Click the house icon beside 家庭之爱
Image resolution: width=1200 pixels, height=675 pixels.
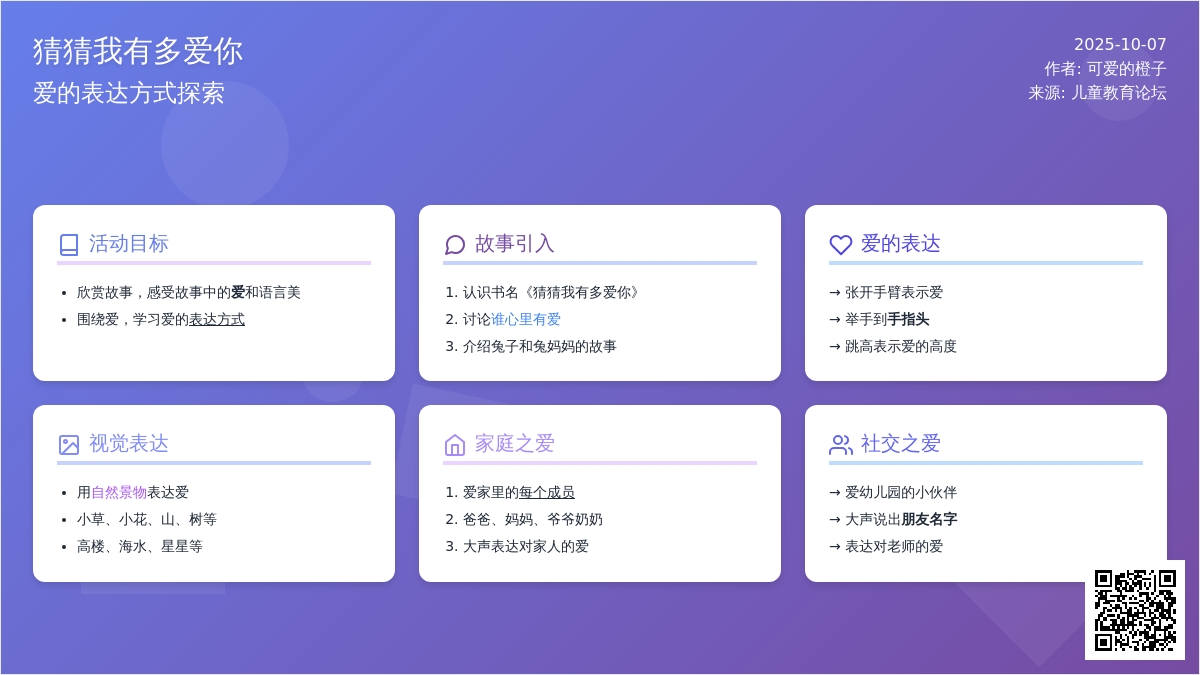click(455, 445)
